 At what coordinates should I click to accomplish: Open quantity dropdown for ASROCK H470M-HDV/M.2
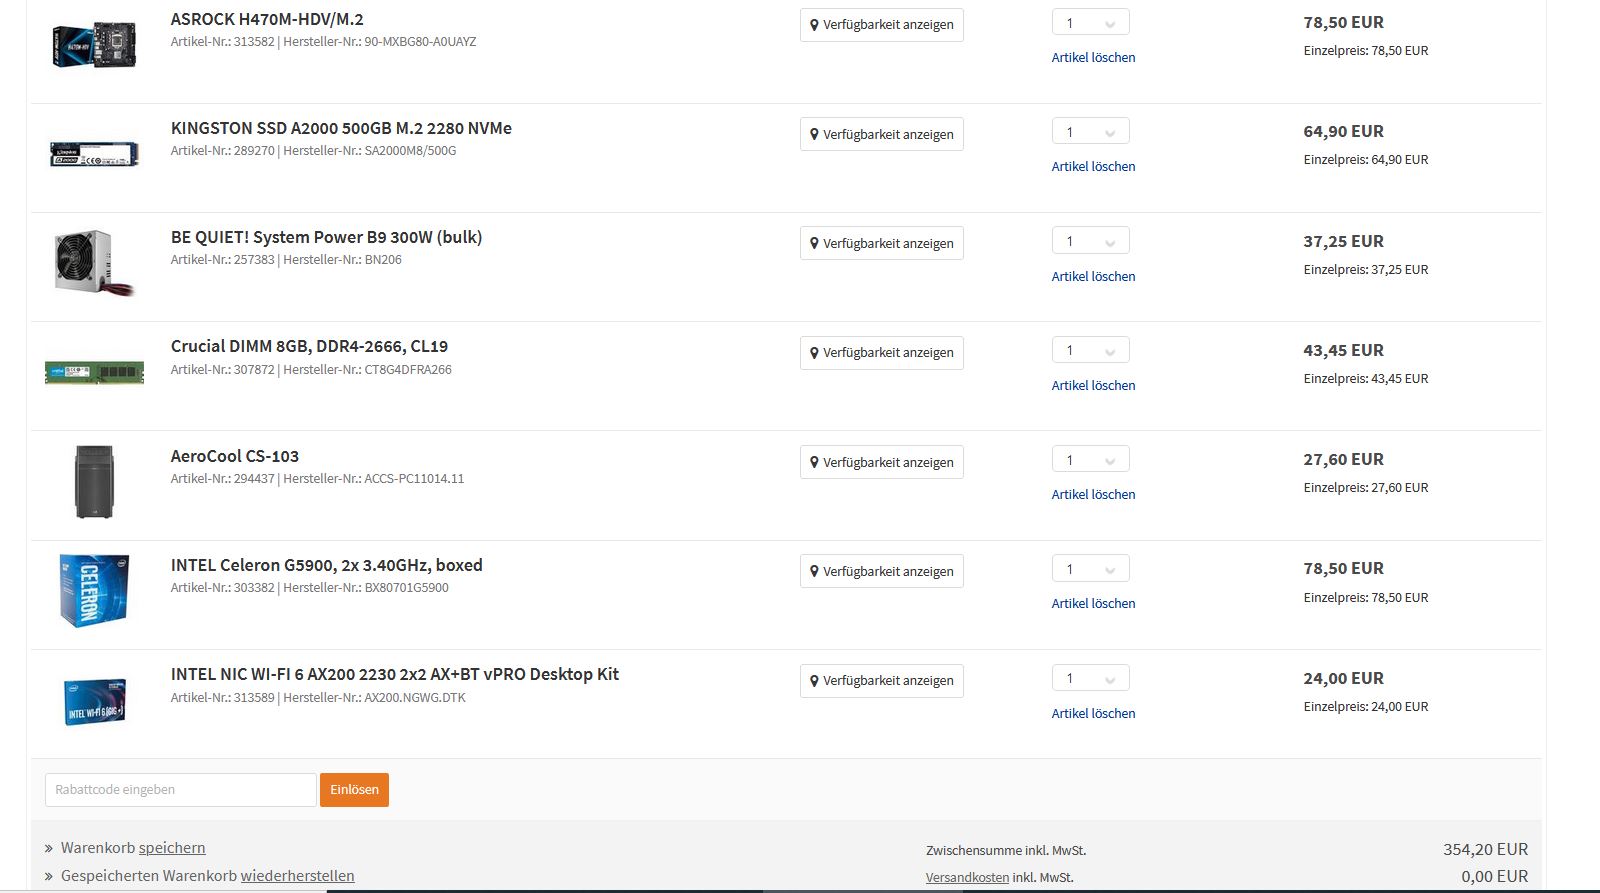click(x=1090, y=23)
